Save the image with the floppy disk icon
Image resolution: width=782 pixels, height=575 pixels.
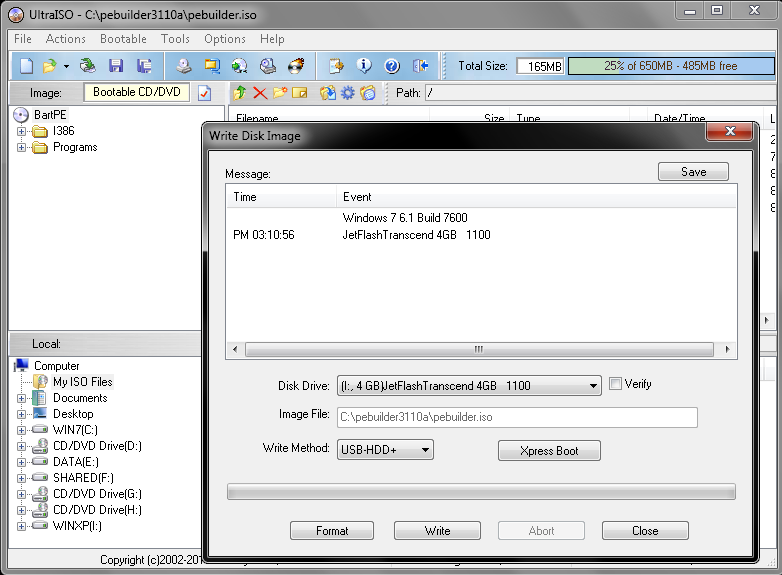tap(116, 66)
